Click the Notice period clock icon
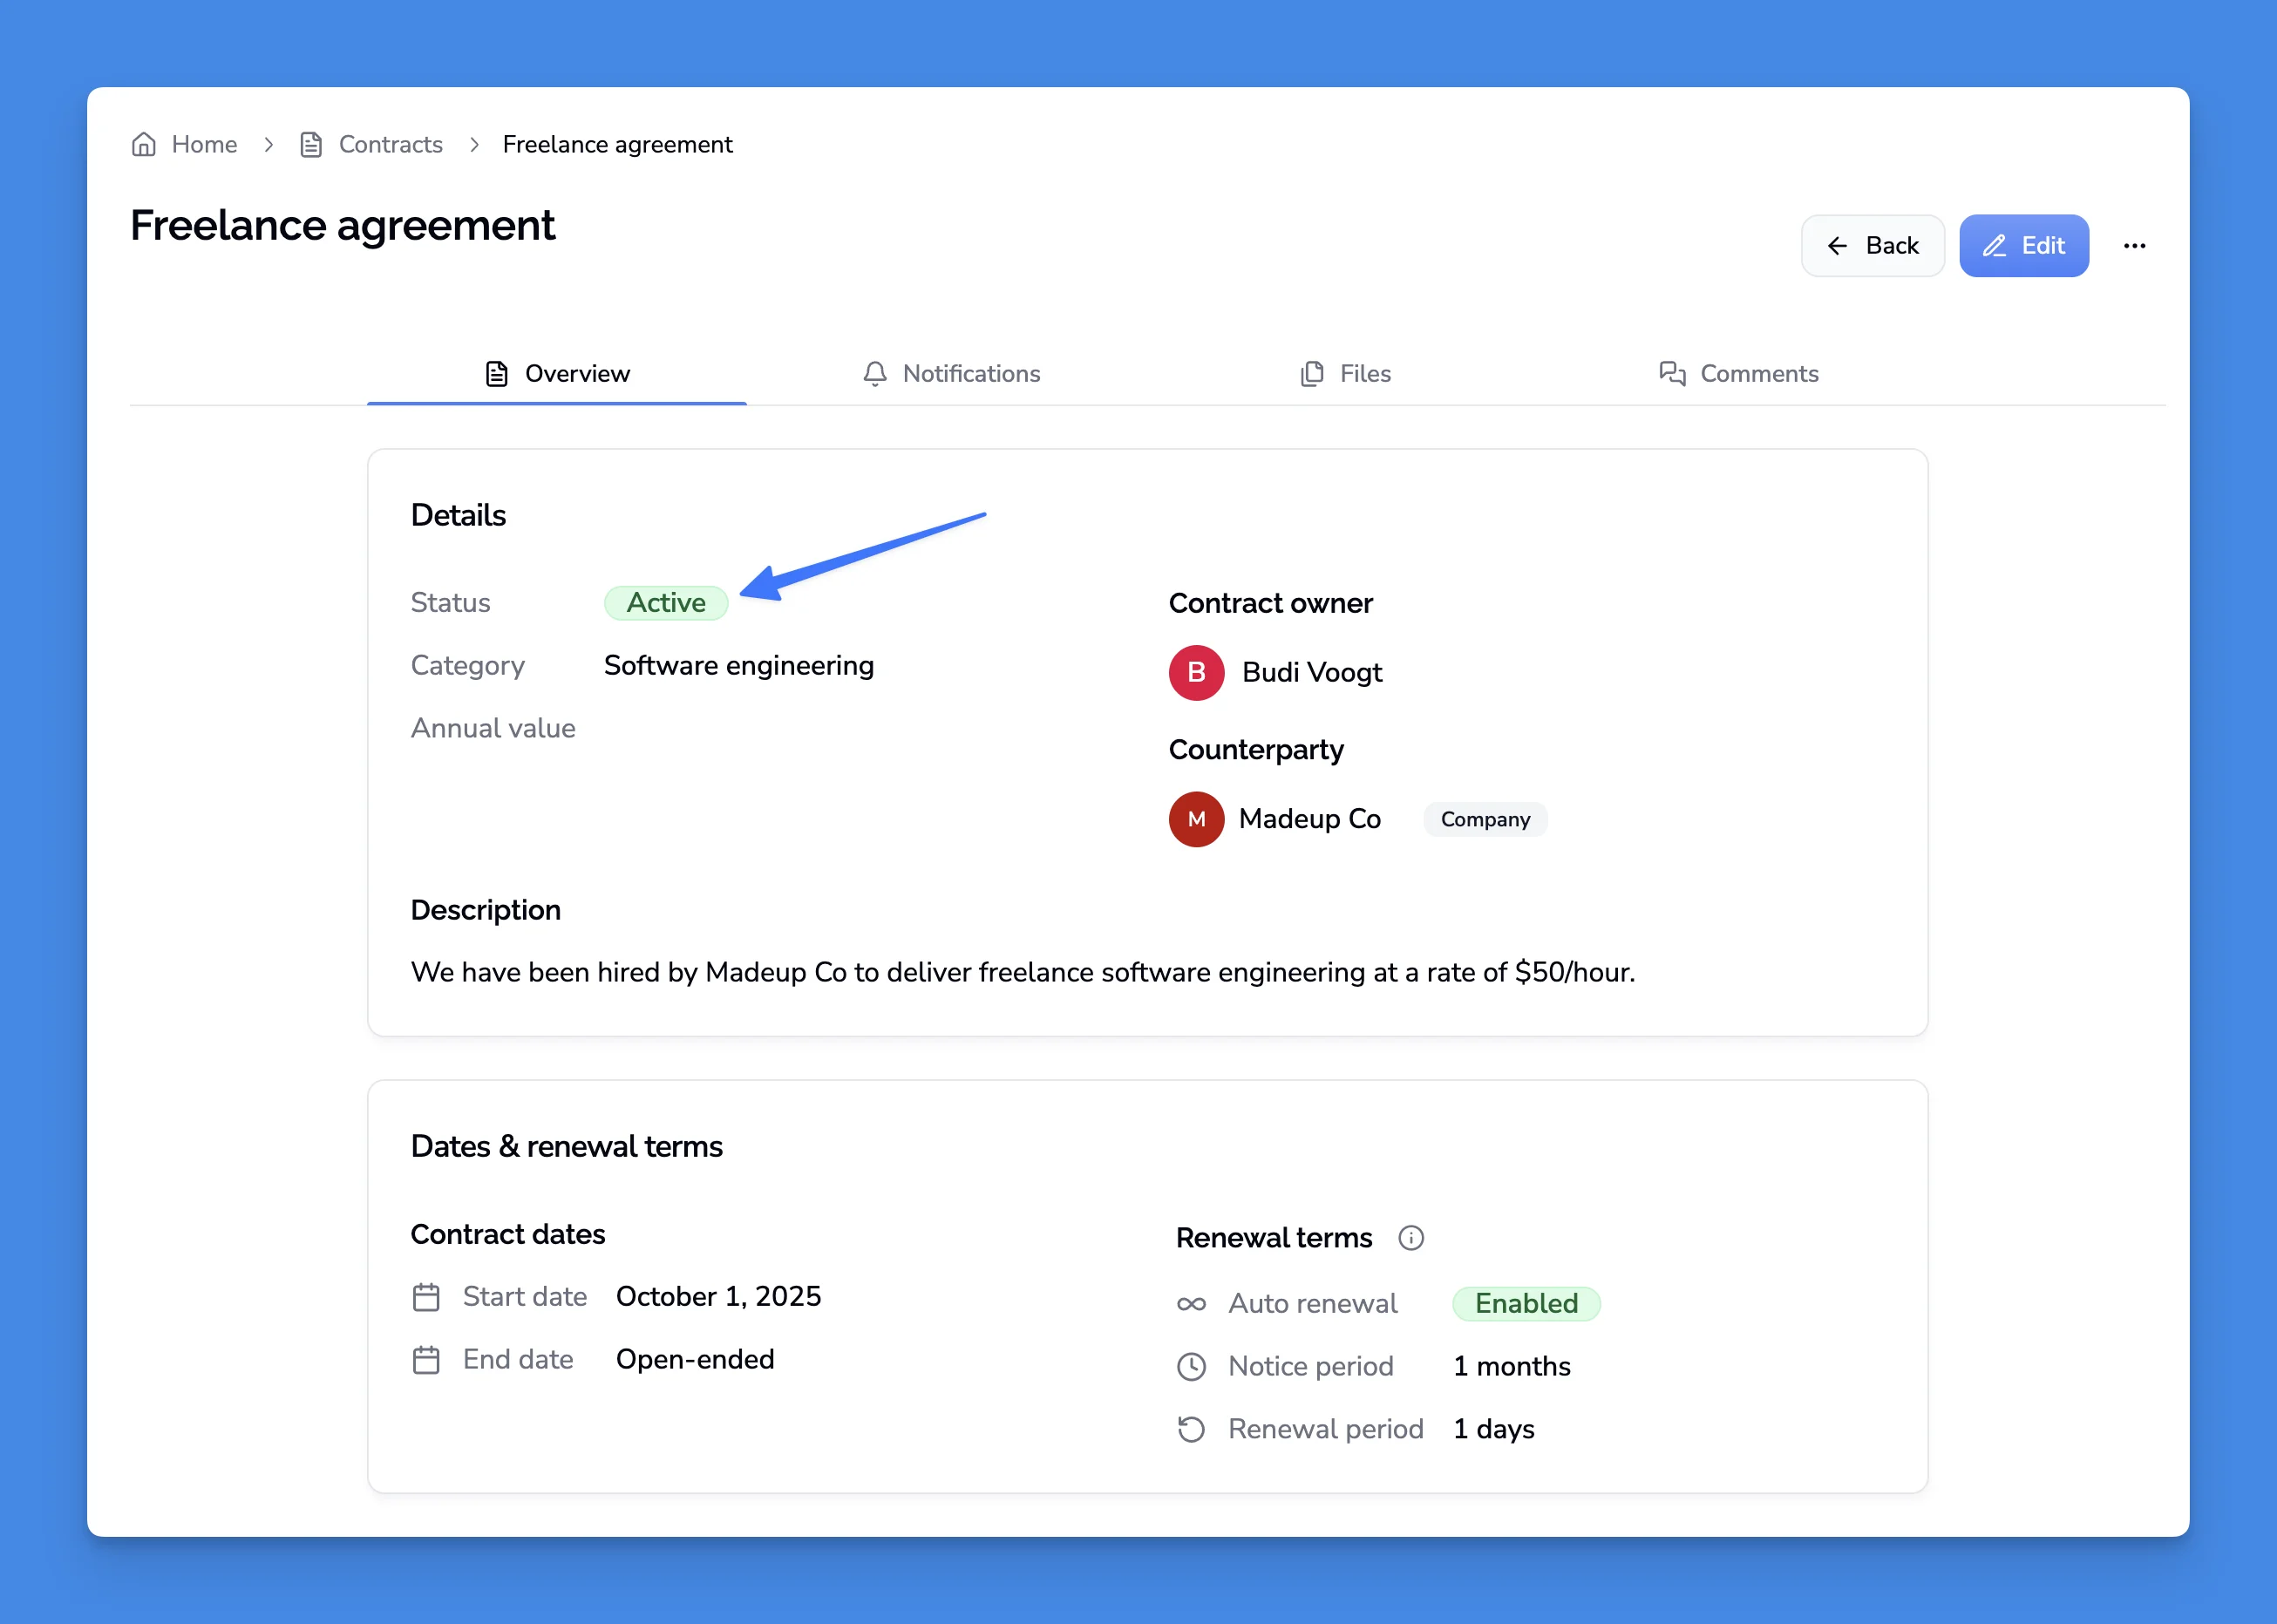Viewport: 2277px width, 1624px height. tap(1191, 1367)
